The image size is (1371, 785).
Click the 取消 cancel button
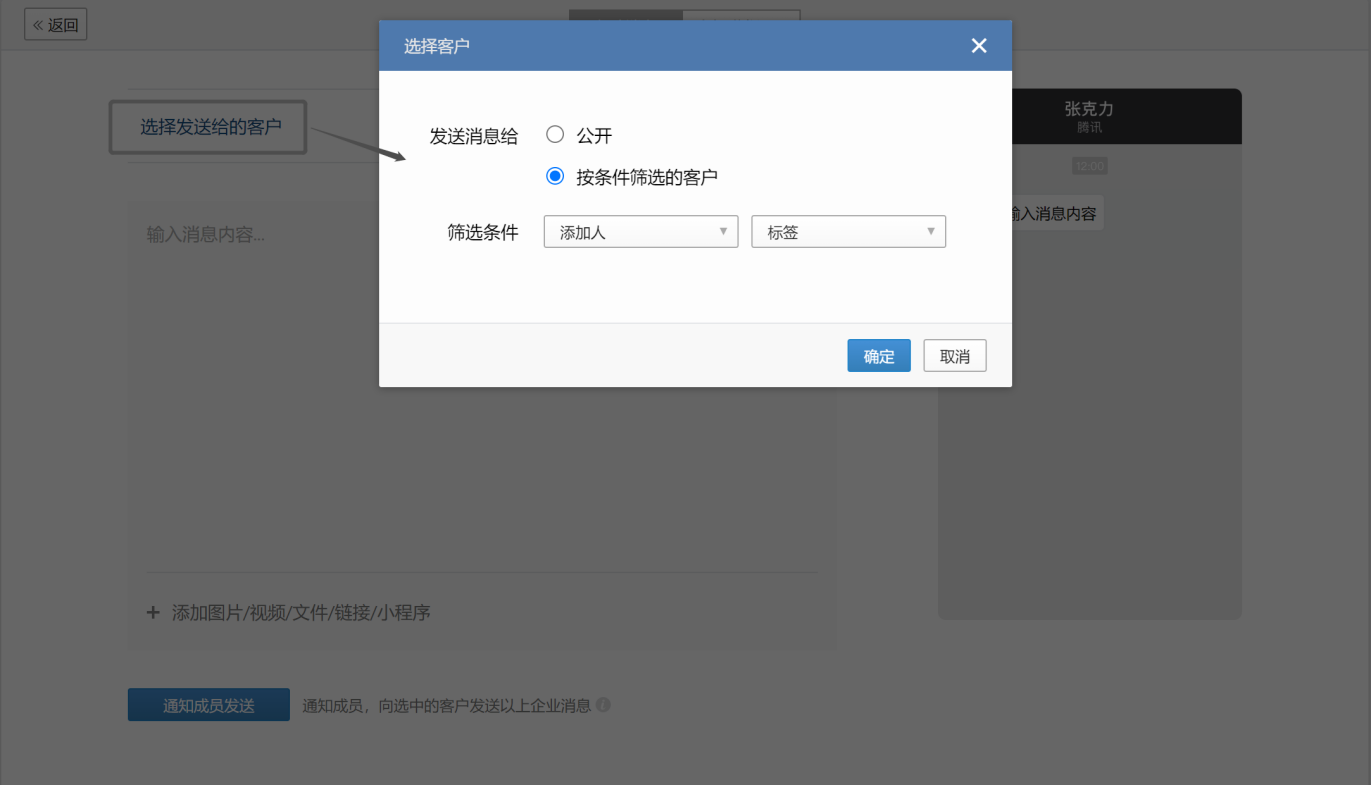coord(954,355)
